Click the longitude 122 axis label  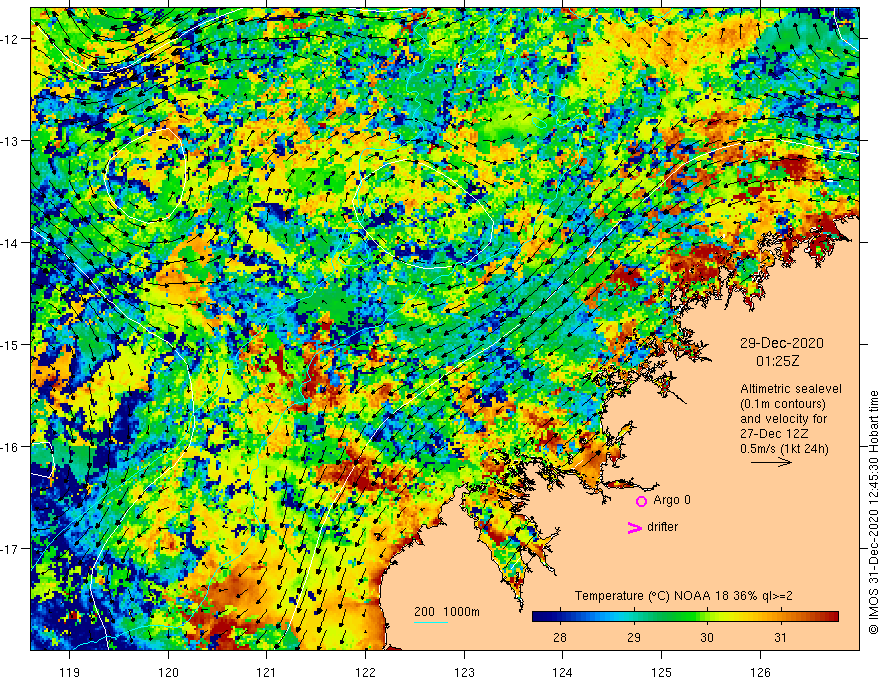(x=365, y=672)
